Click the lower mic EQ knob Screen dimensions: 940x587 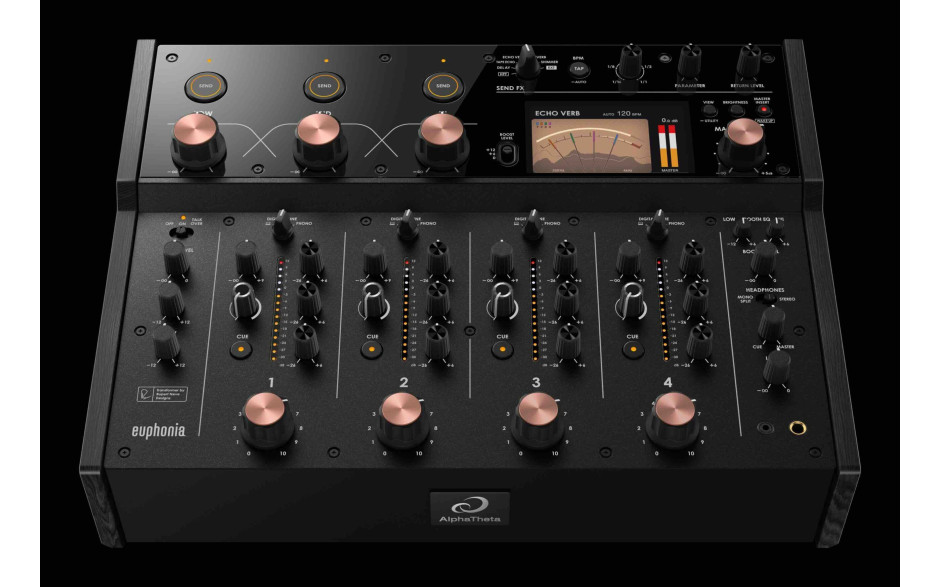(166, 344)
